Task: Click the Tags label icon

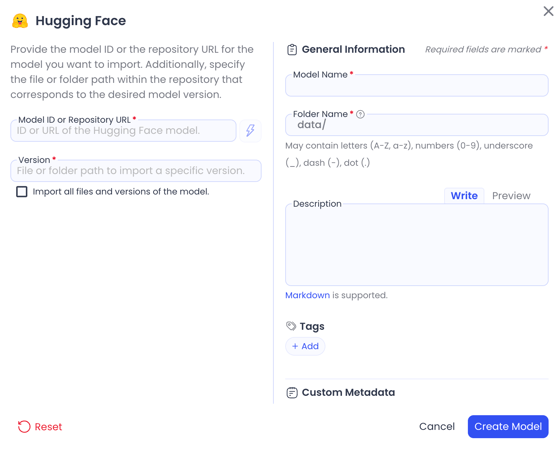Action: [291, 326]
